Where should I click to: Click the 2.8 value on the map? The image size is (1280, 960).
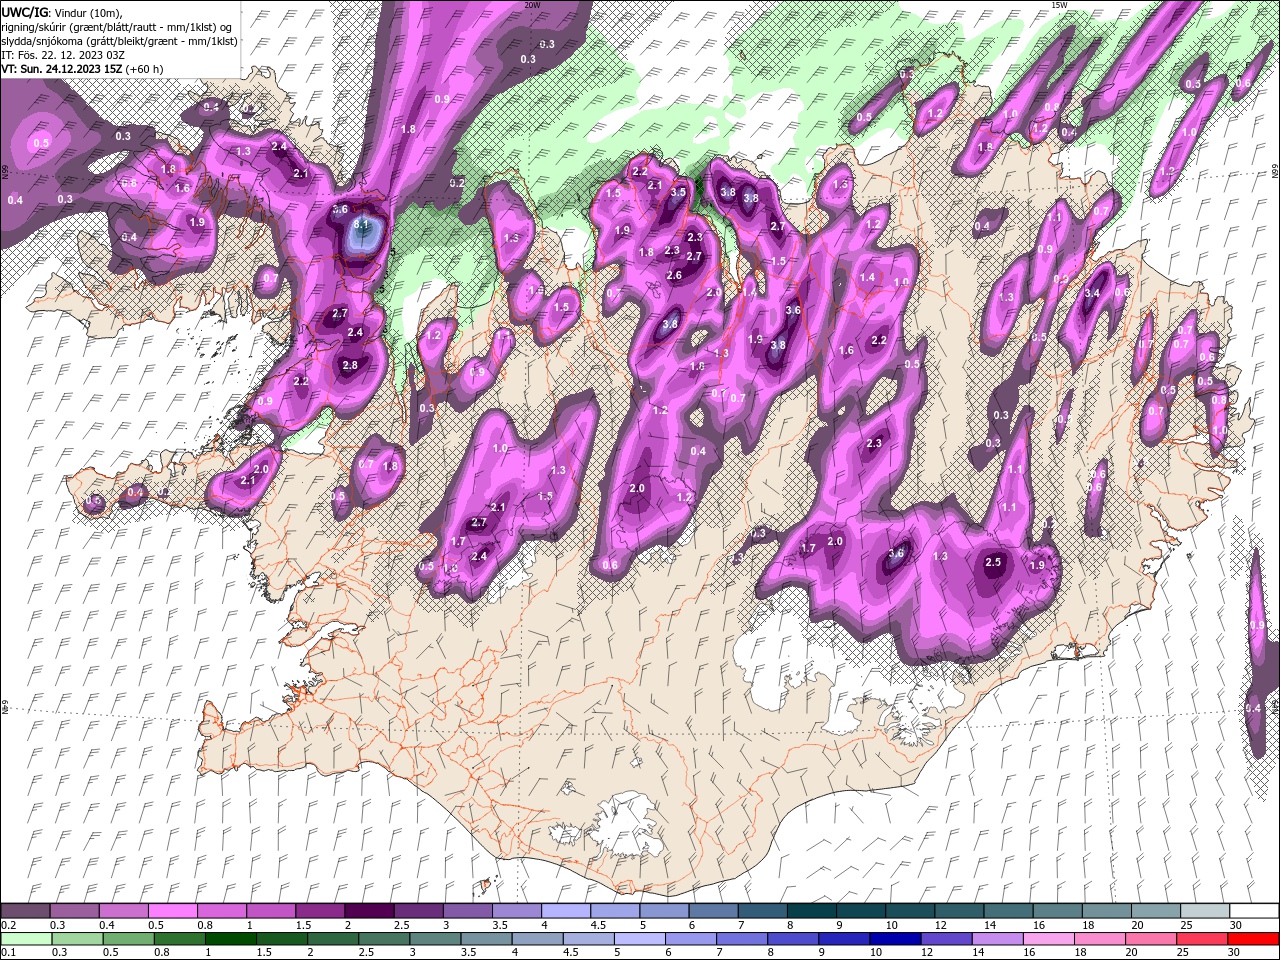point(350,365)
